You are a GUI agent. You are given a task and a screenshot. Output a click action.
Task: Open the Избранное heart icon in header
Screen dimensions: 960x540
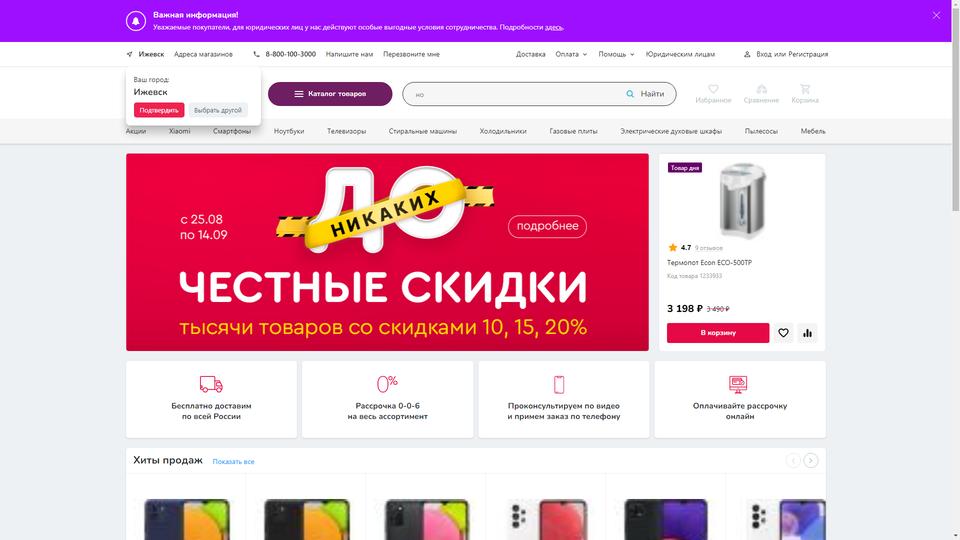pyautogui.click(x=713, y=89)
